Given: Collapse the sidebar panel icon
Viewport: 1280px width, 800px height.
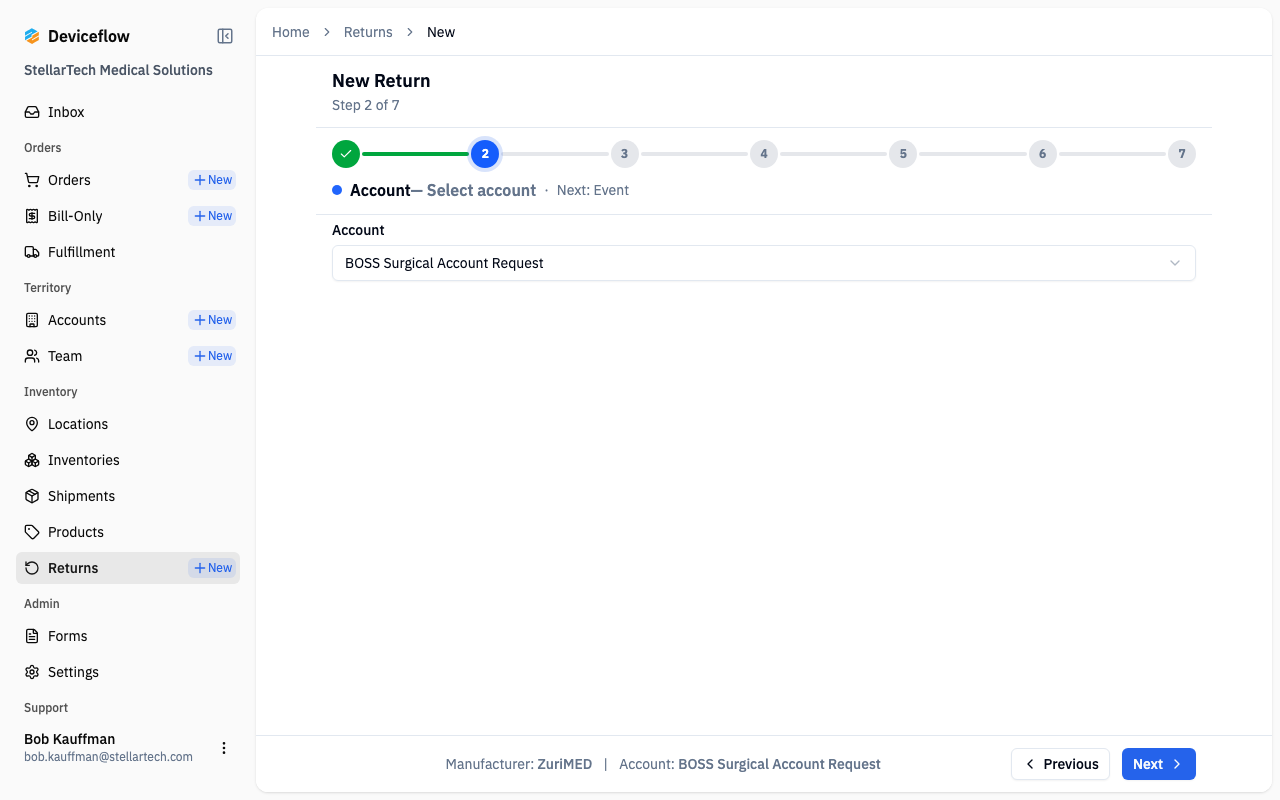Looking at the screenshot, I should tap(225, 36).
